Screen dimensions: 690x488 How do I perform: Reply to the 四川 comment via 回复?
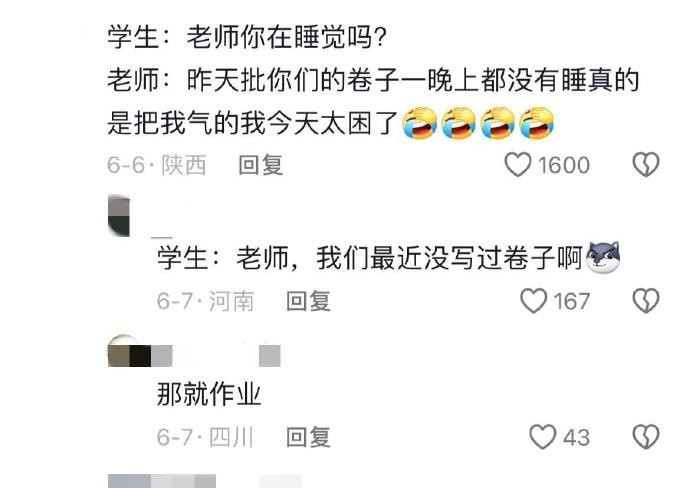(308, 437)
